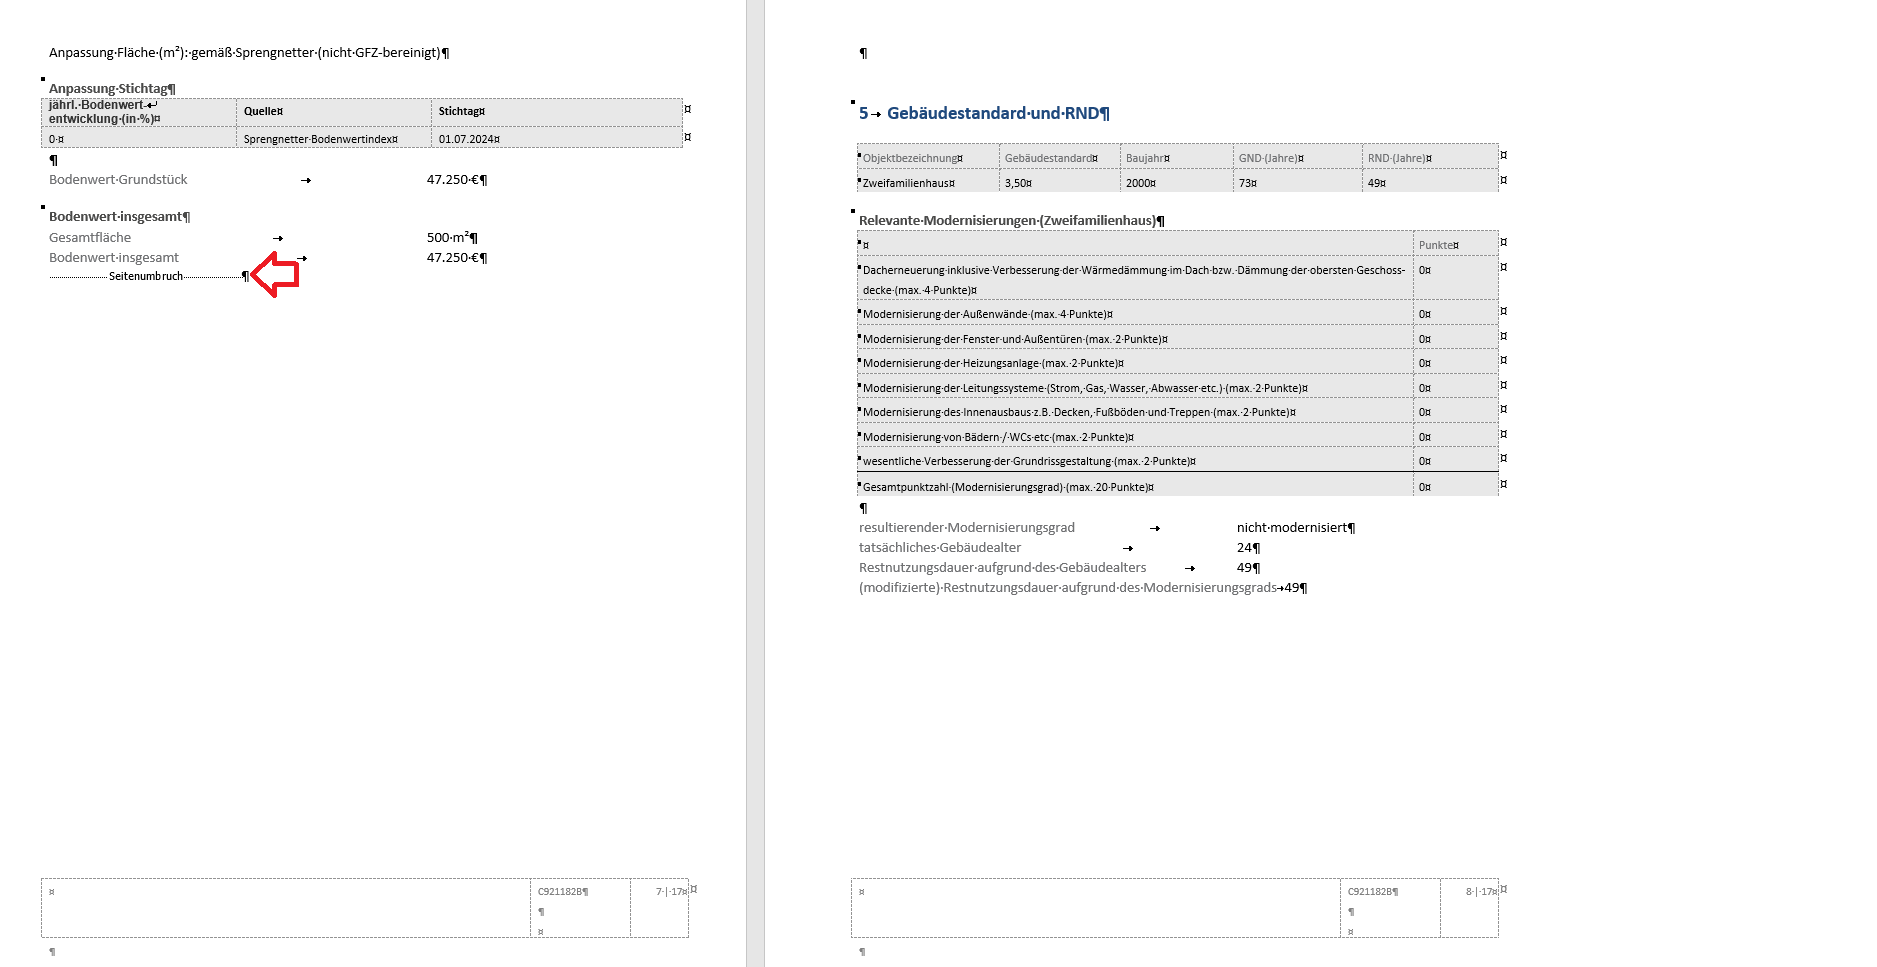1877x967 pixels.
Task: Click footer code C921182B on page 7
Action: (x=562, y=892)
